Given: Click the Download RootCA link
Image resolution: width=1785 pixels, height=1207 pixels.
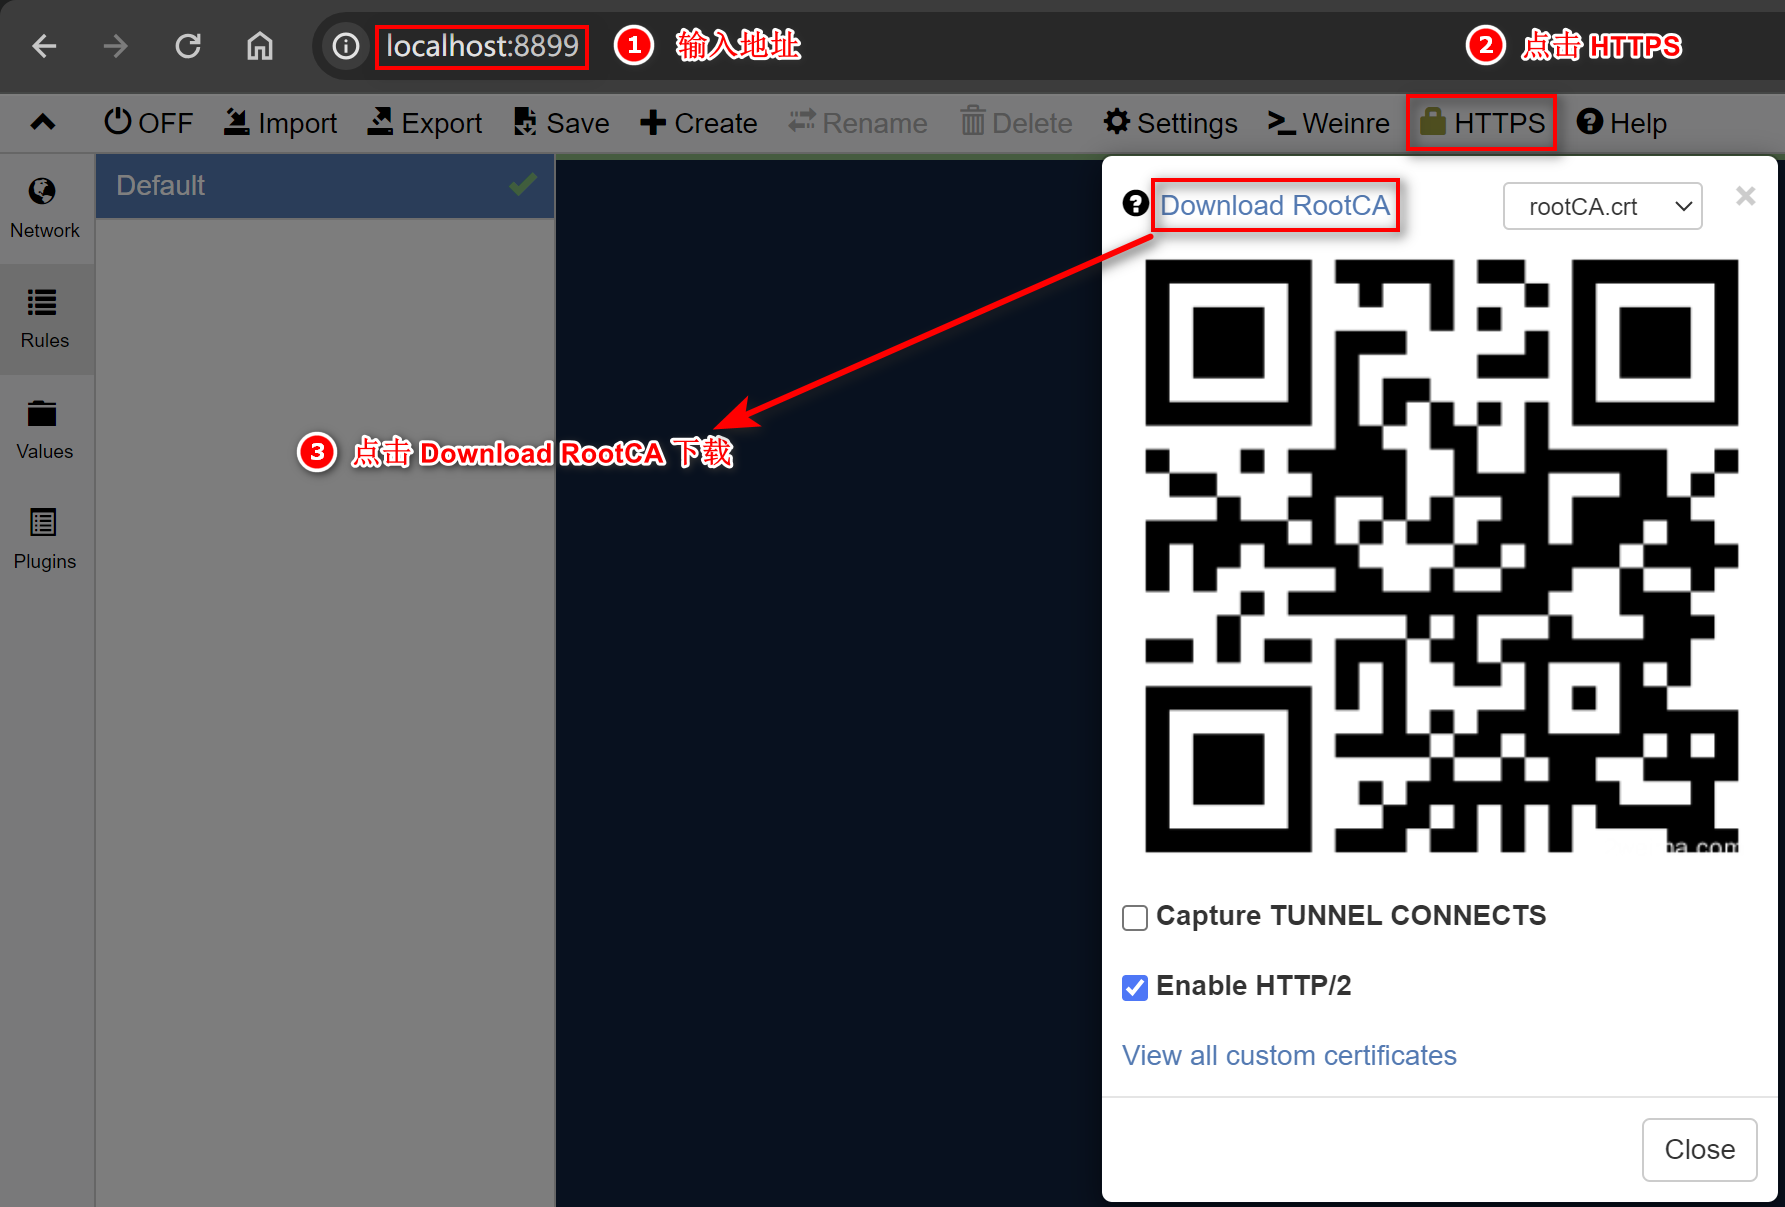Looking at the screenshot, I should pyautogui.click(x=1274, y=205).
